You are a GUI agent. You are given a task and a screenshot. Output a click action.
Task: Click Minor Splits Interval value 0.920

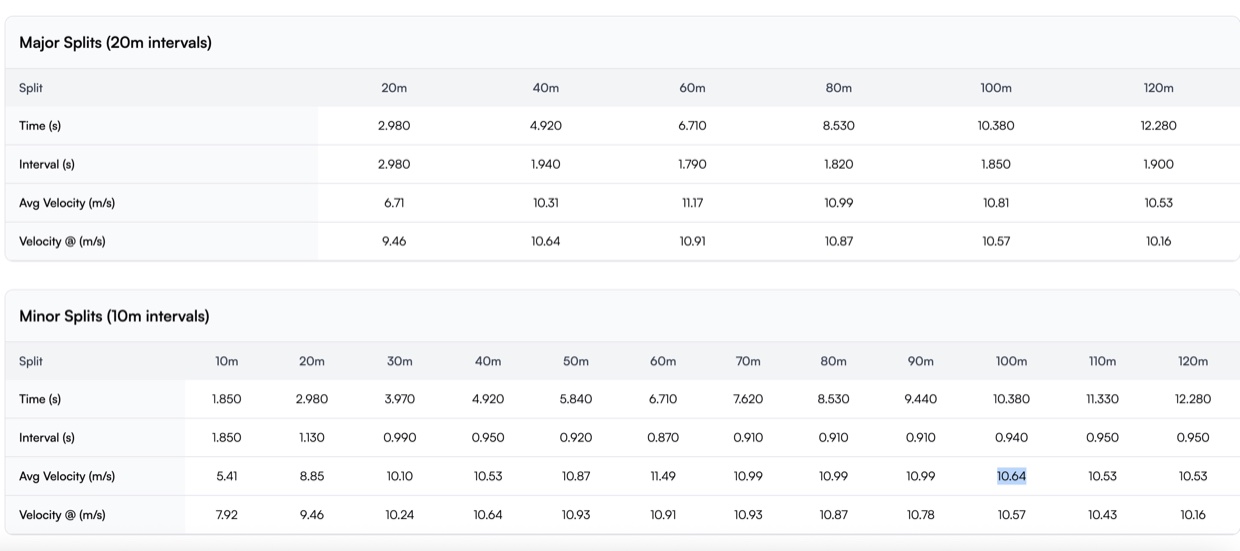point(576,438)
